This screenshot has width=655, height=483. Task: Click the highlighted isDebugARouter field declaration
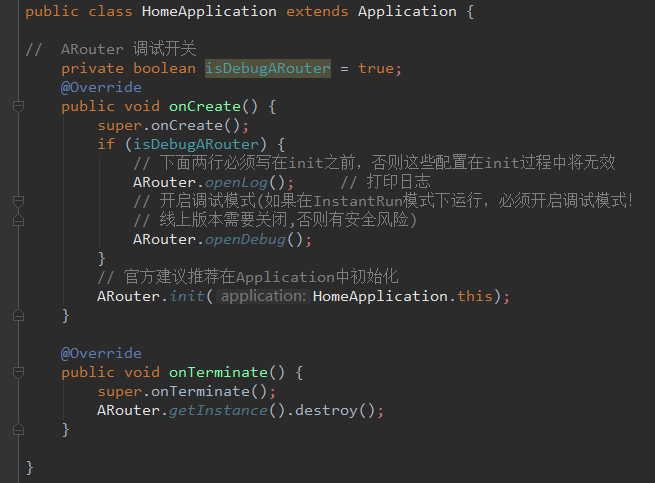[268, 69]
